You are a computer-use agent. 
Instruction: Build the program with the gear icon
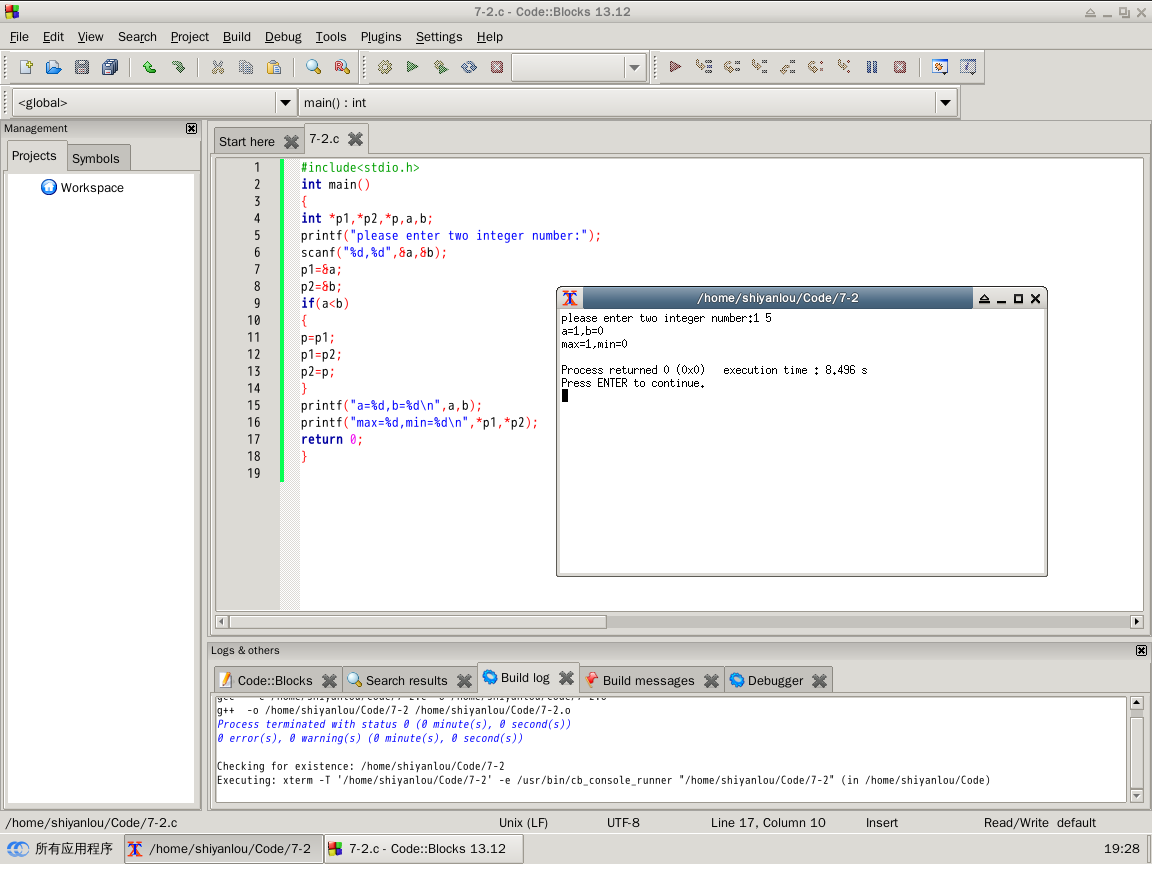[384, 68]
